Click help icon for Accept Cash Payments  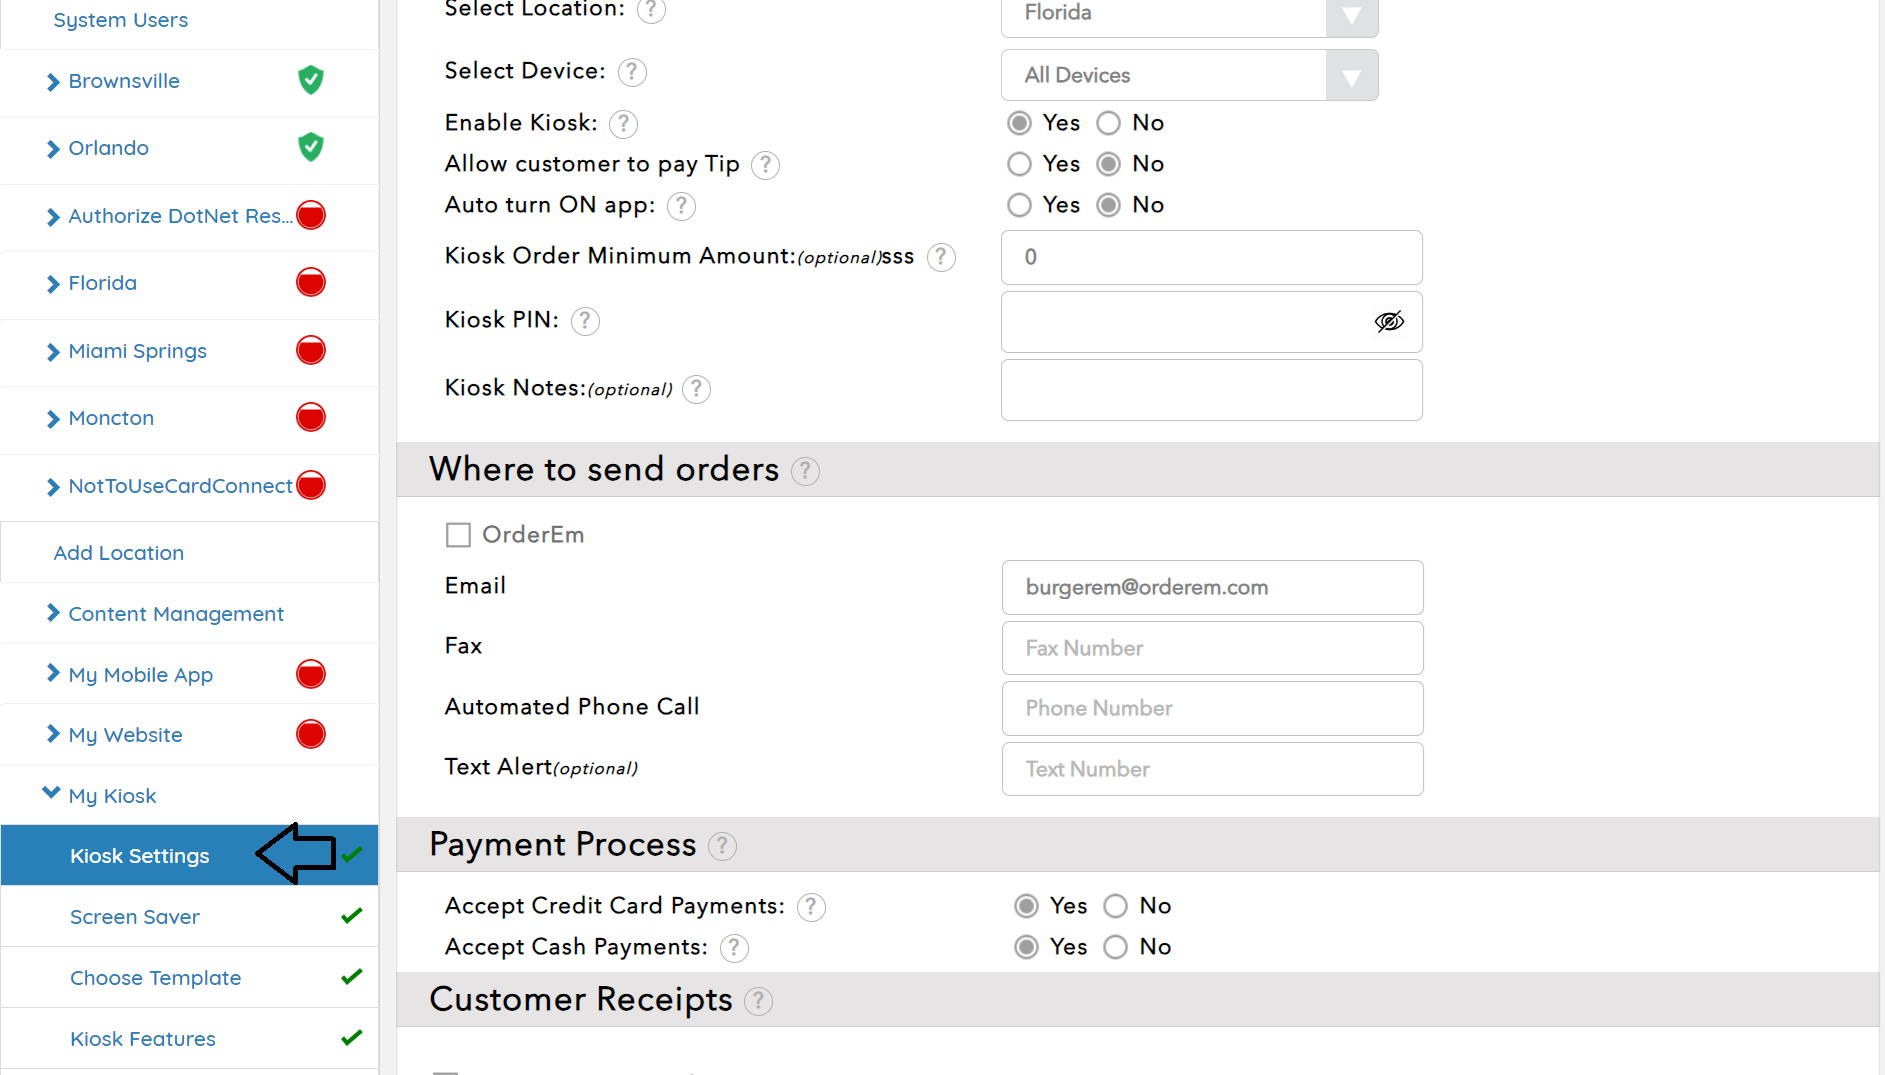(x=734, y=948)
